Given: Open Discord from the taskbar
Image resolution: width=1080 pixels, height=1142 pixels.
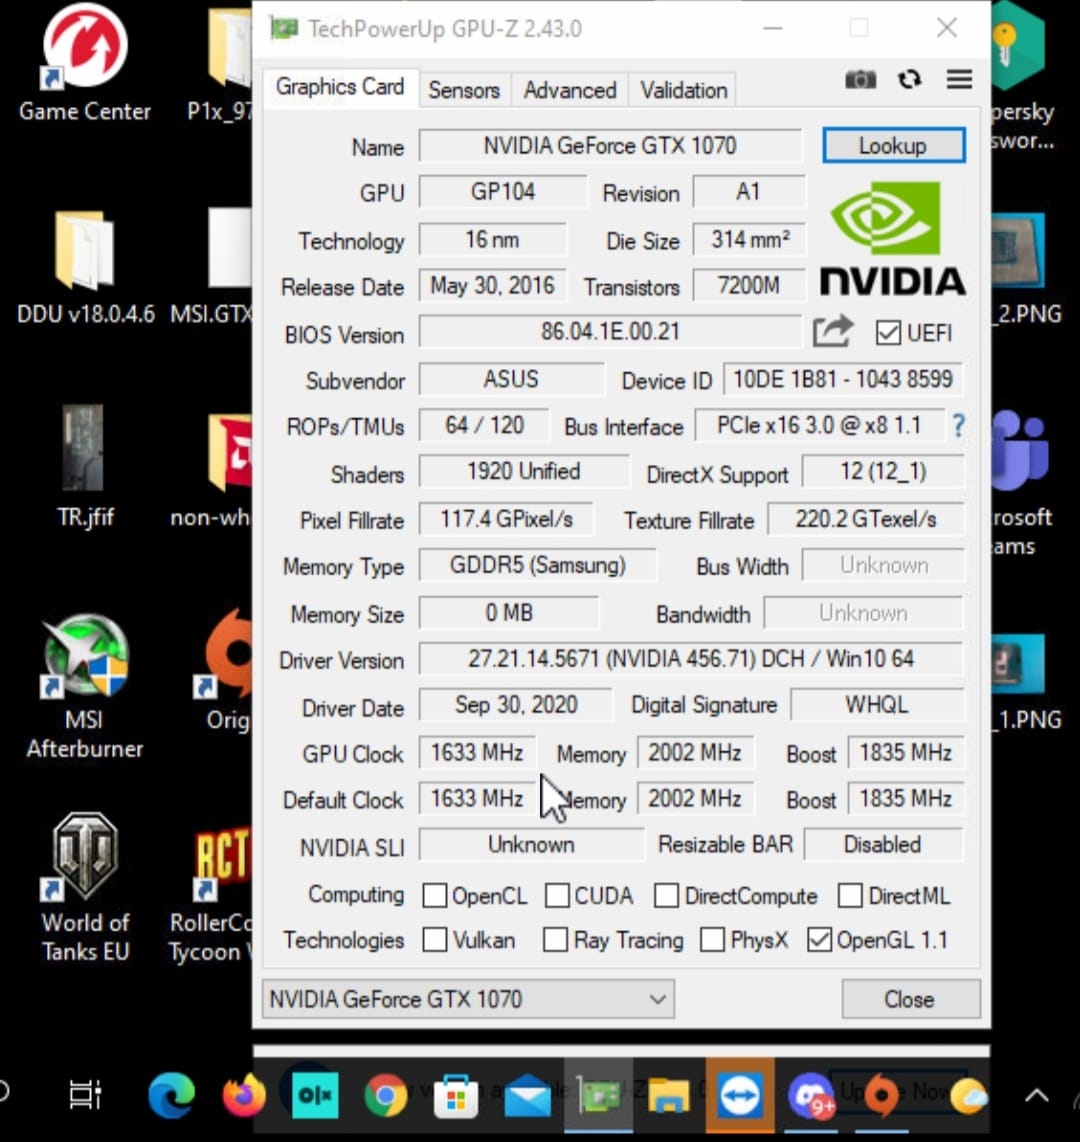Looking at the screenshot, I should (x=811, y=1095).
